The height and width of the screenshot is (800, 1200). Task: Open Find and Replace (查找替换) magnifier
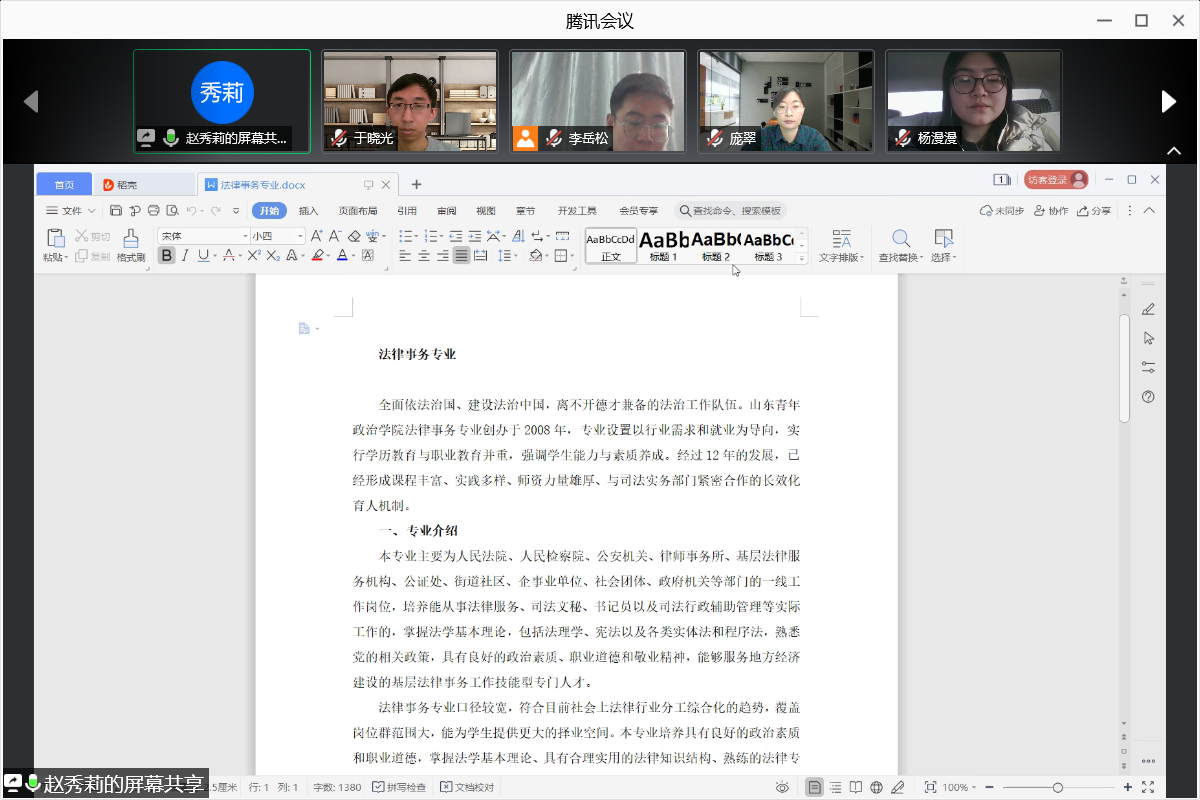point(901,239)
